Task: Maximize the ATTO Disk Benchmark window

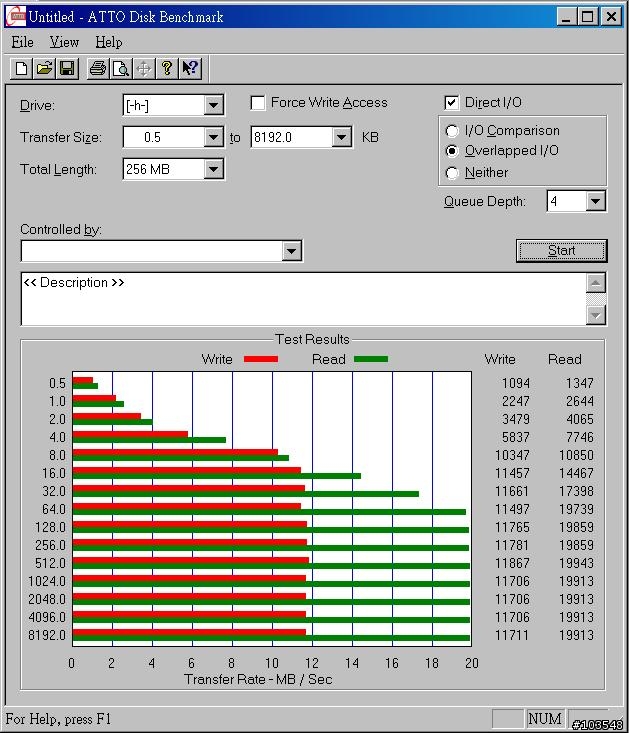Action: 587,17
